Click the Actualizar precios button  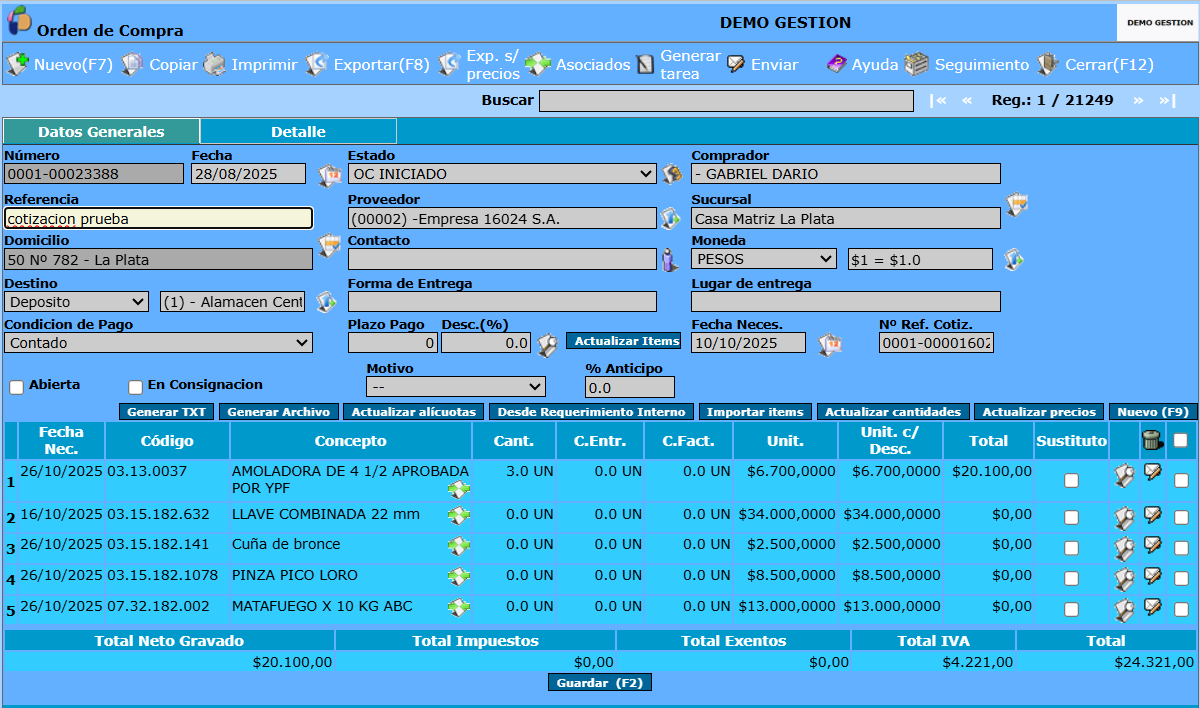pos(1039,412)
